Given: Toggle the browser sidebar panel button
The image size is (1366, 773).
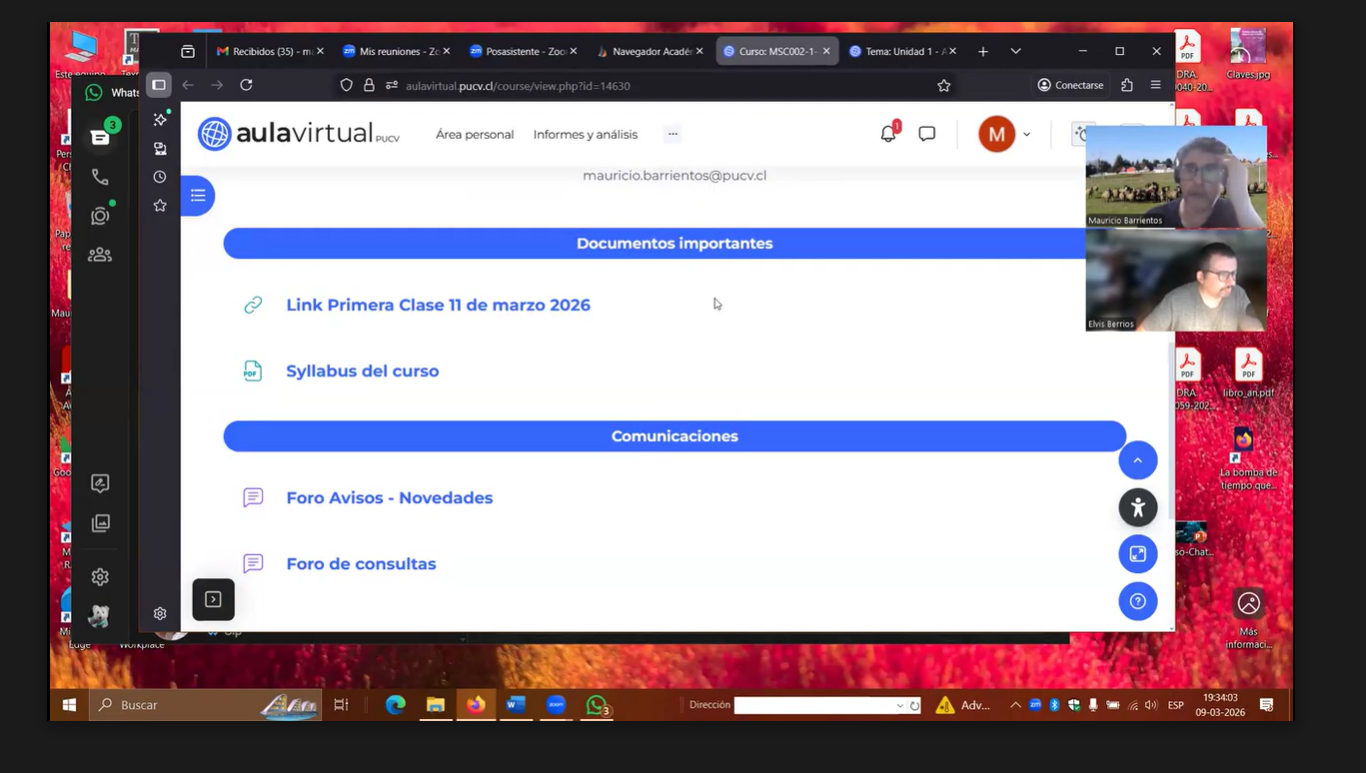Looking at the screenshot, I should tap(159, 85).
